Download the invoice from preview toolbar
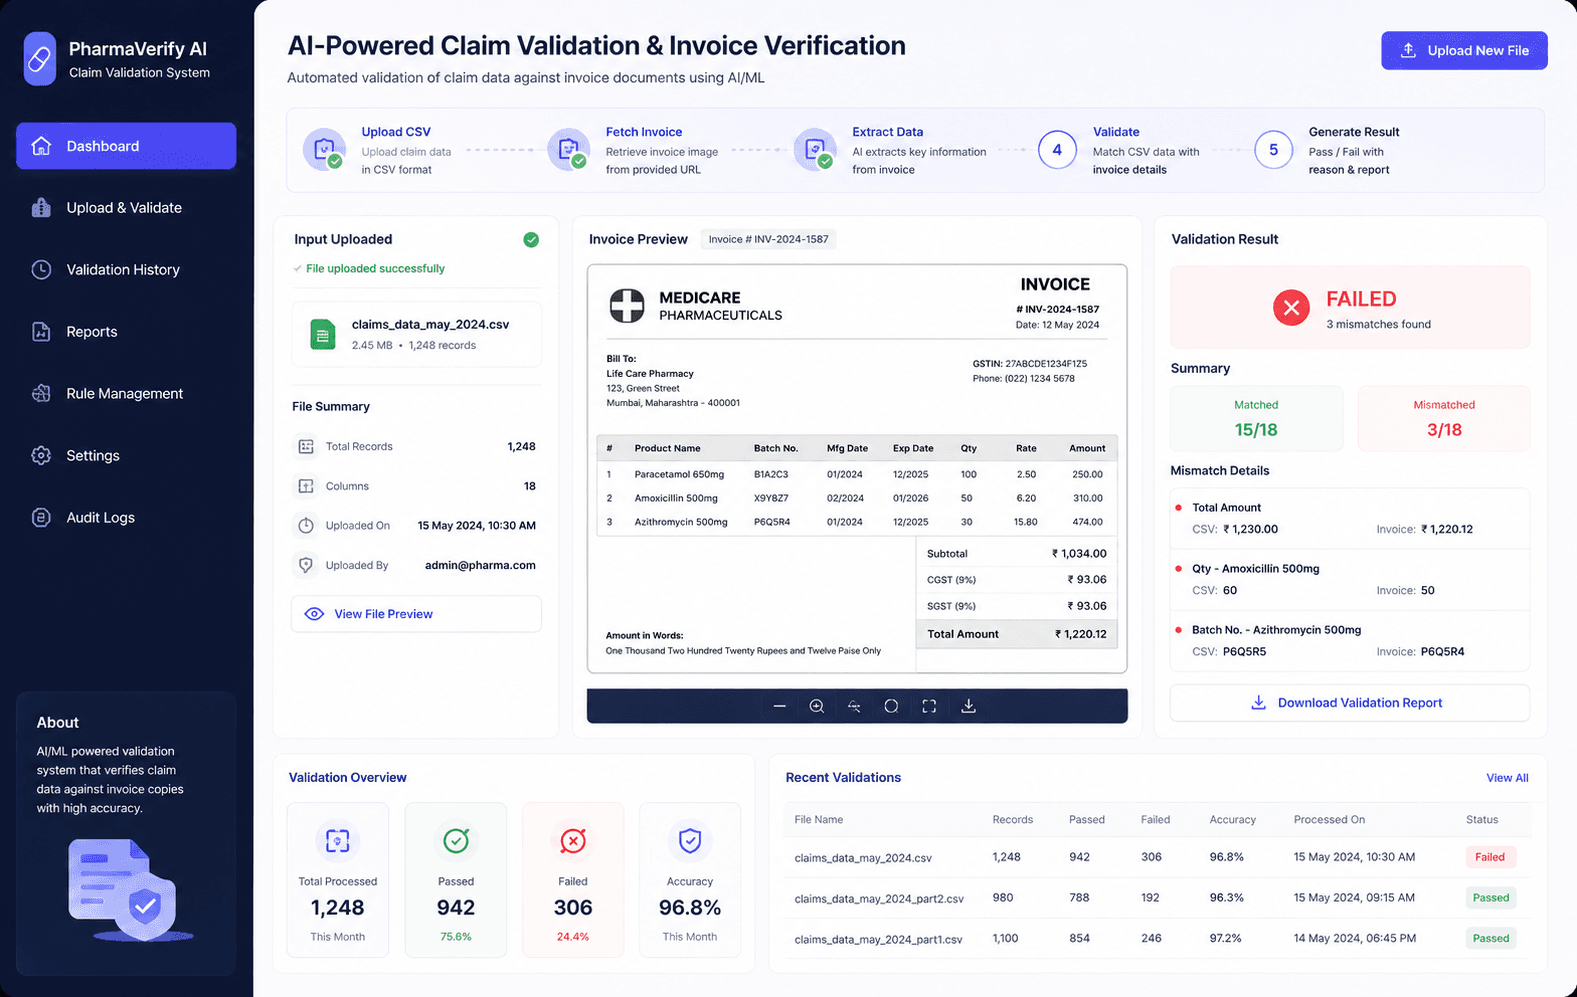This screenshot has height=997, width=1577. coord(968,706)
